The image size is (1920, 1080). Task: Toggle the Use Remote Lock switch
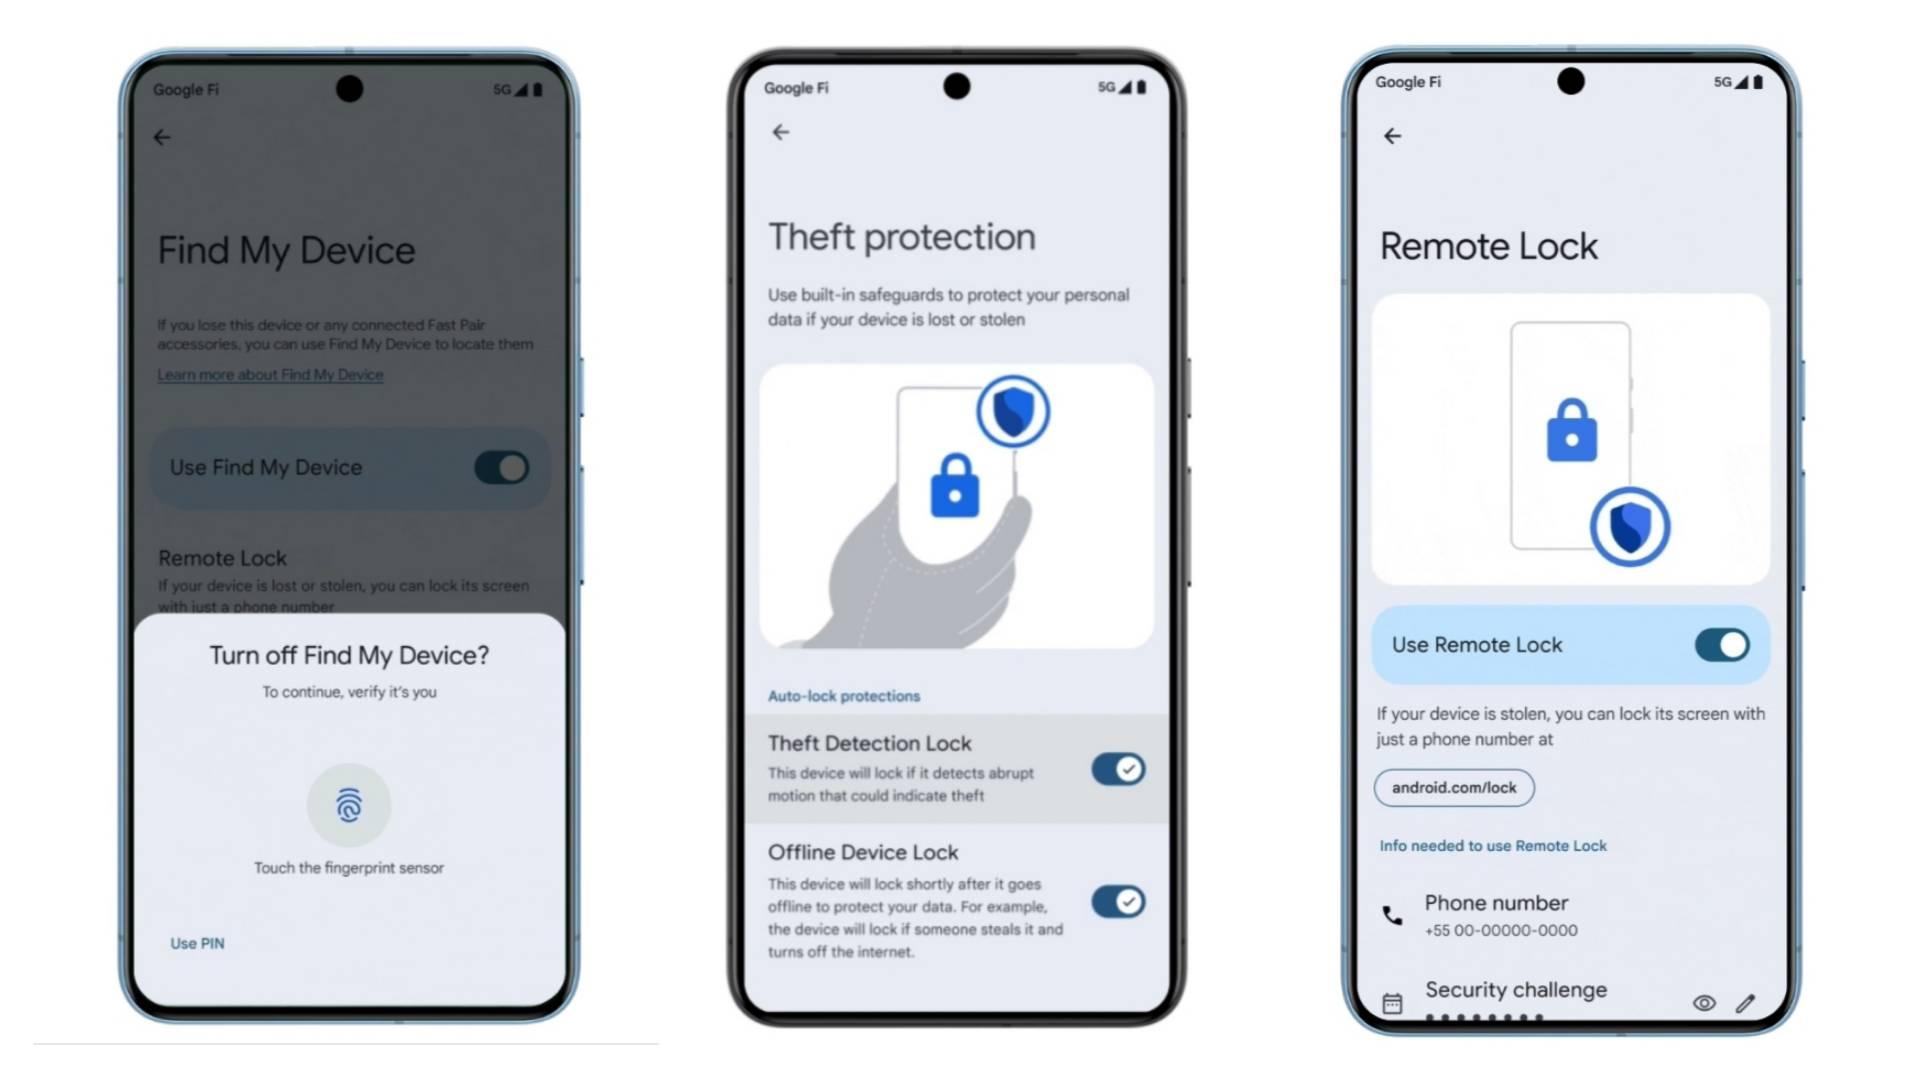coord(1722,645)
